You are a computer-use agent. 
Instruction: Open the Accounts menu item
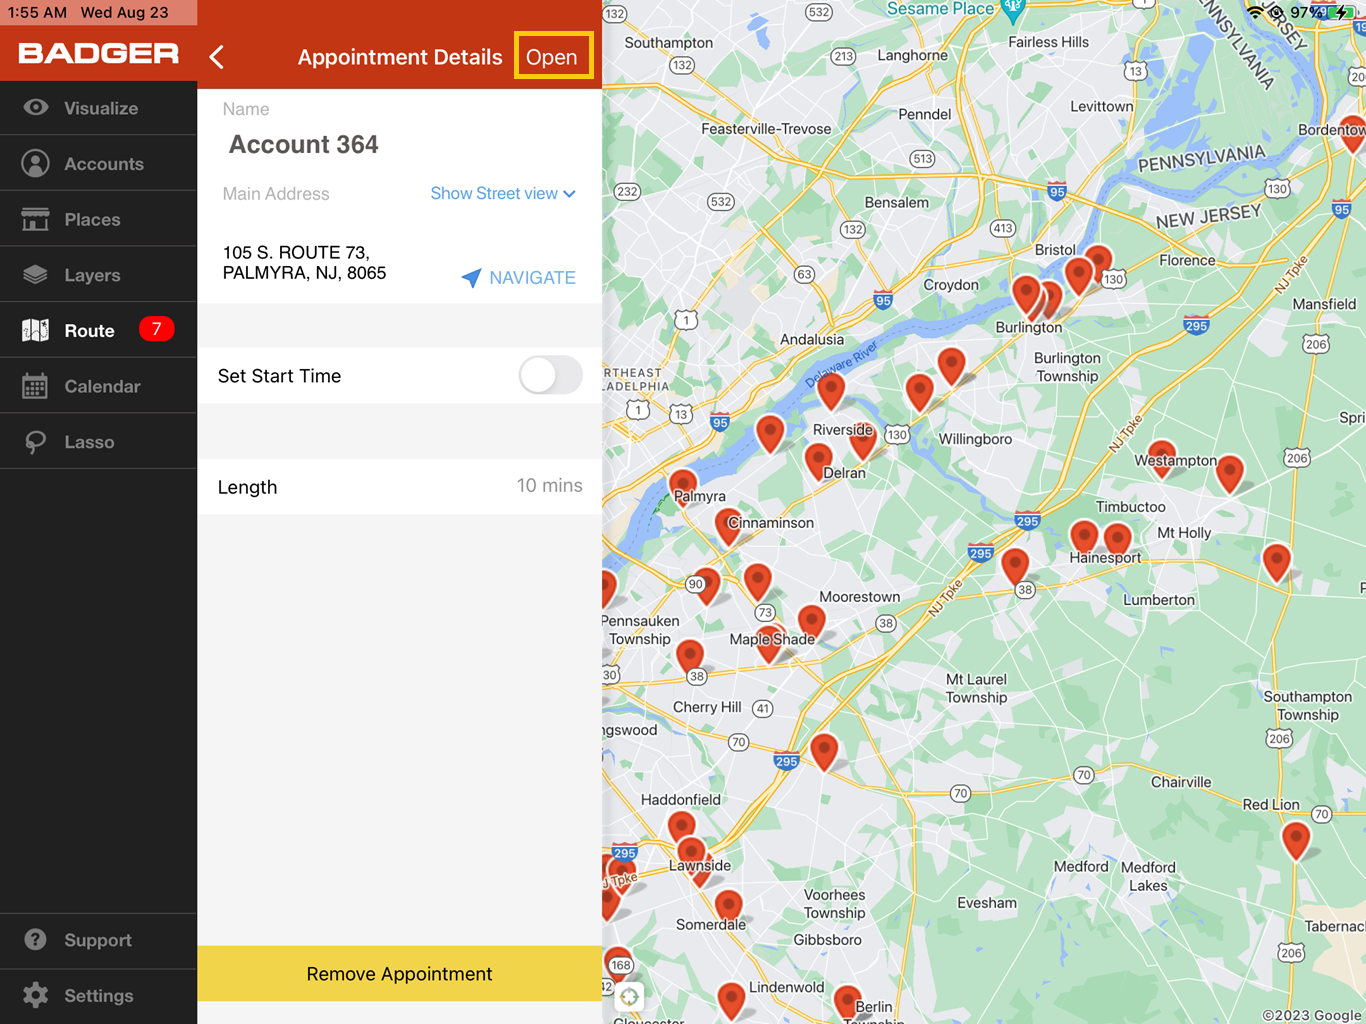98,163
